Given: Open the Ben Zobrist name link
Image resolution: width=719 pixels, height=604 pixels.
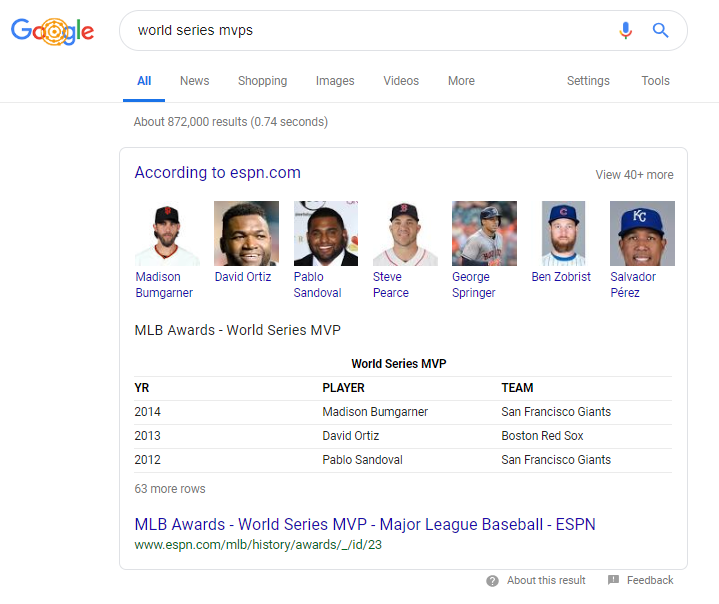Looking at the screenshot, I should [x=561, y=277].
